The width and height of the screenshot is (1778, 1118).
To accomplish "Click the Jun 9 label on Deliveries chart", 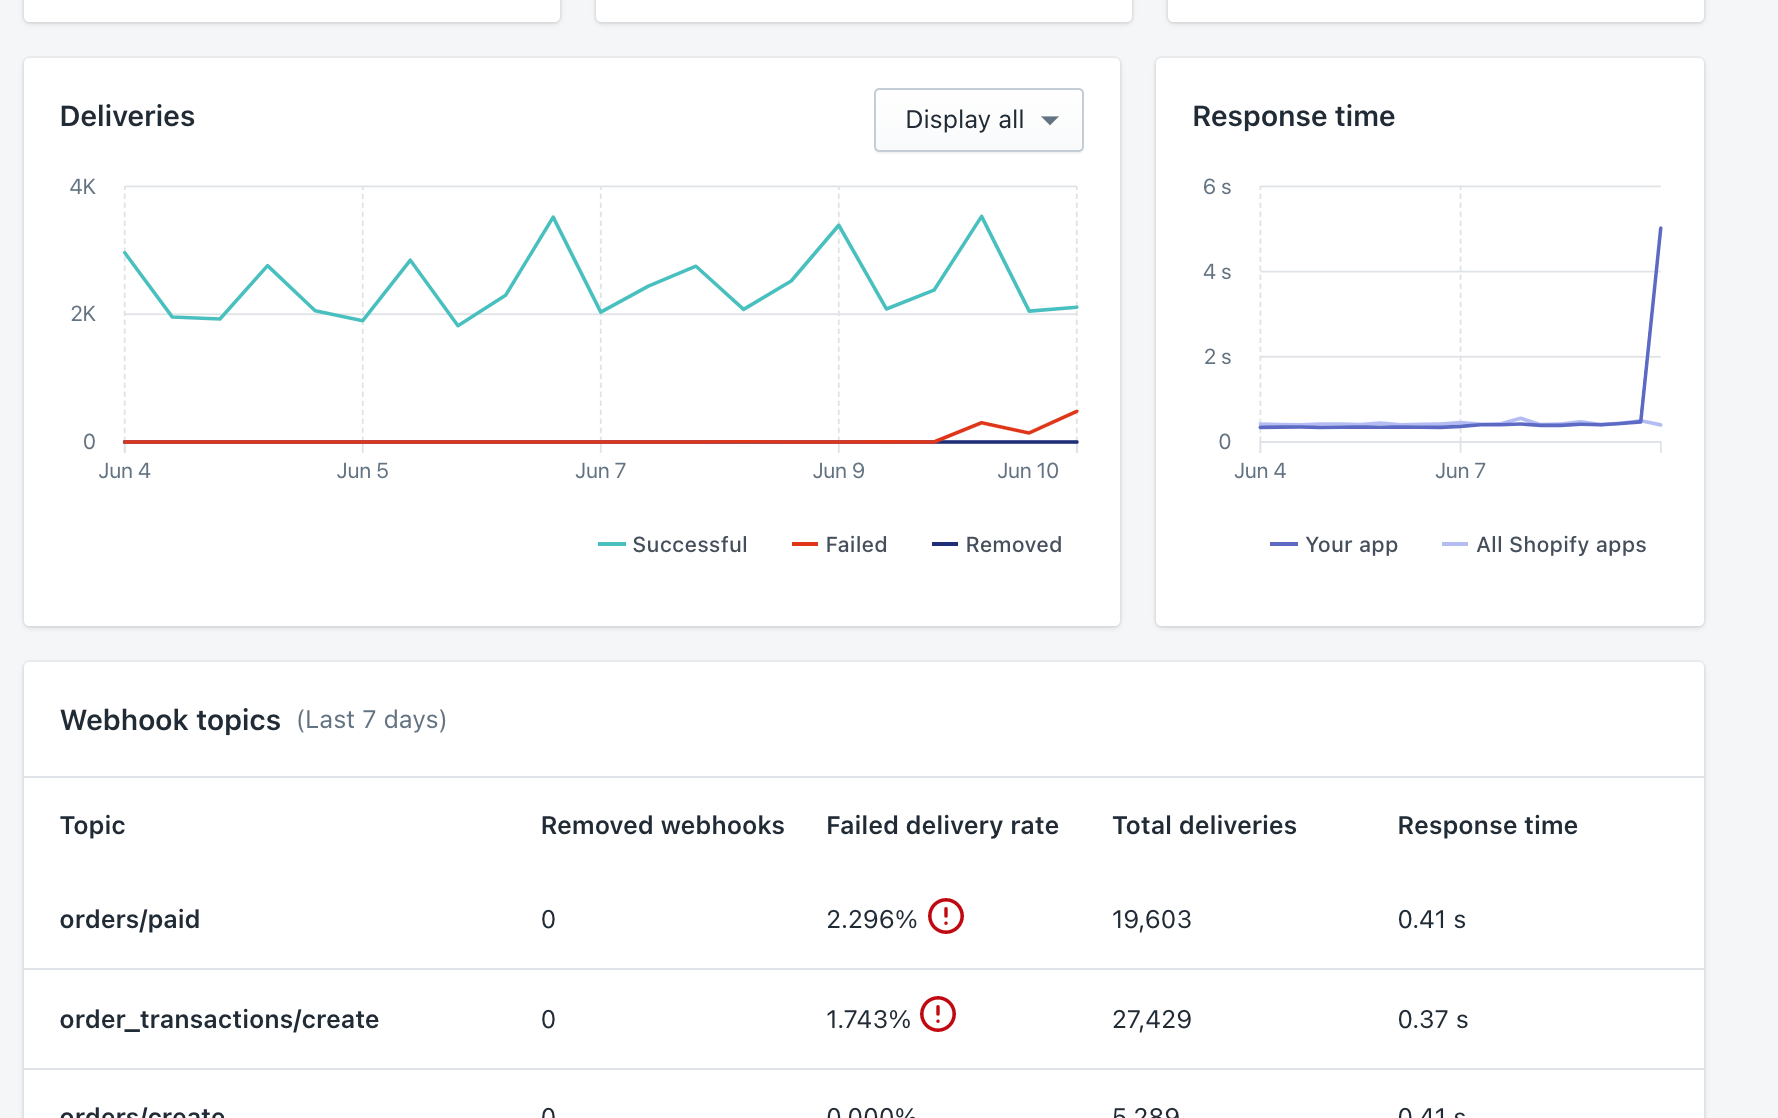I will click(838, 471).
